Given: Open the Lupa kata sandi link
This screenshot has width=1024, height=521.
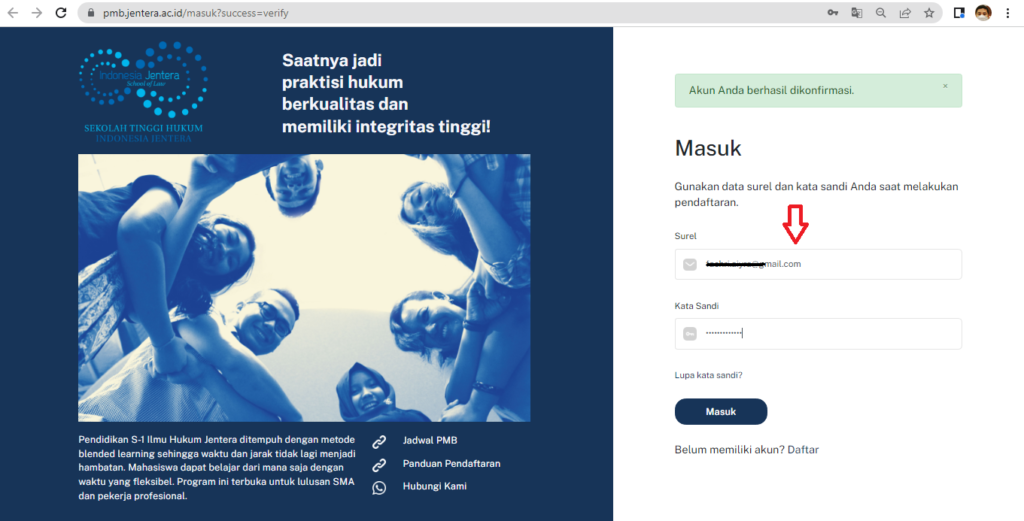Looking at the screenshot, I should [x=709, y=375].
